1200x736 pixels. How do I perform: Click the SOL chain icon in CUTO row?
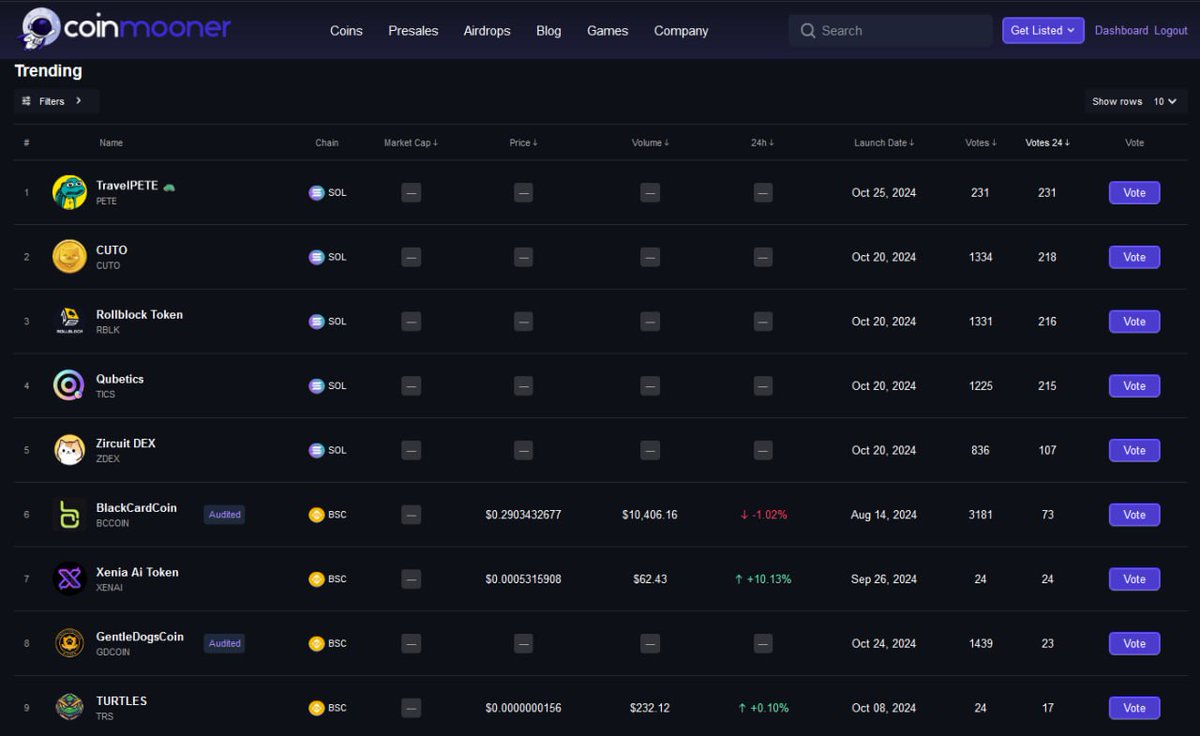pyautogui.click(x=316, y=257)
